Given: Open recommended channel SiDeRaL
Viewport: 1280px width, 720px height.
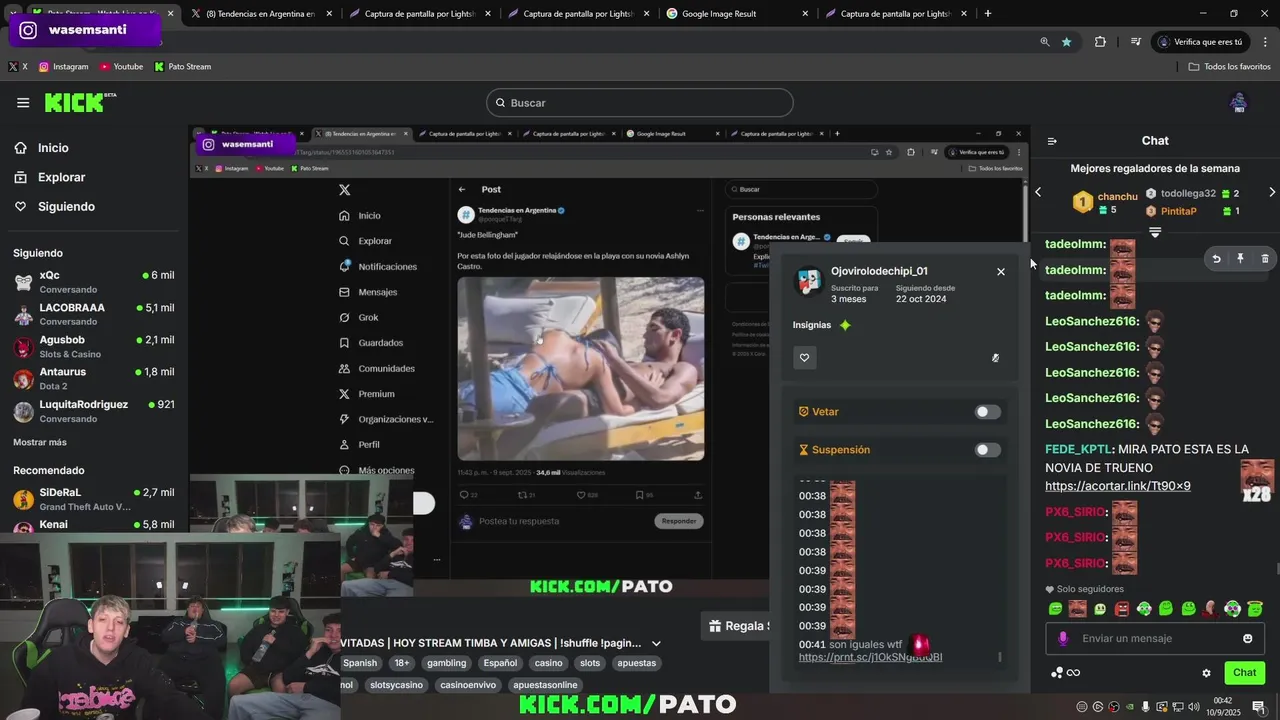Looking at the screenshot, I should 94,499.
